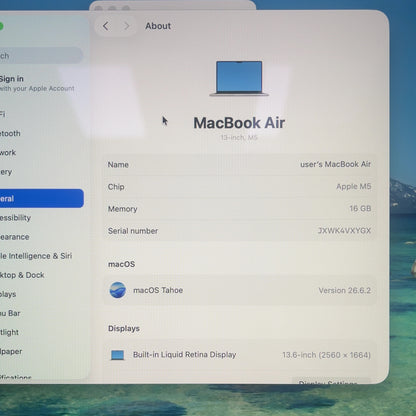
Task: Open the Wi-Fi sidebar item
Action: 3,114
